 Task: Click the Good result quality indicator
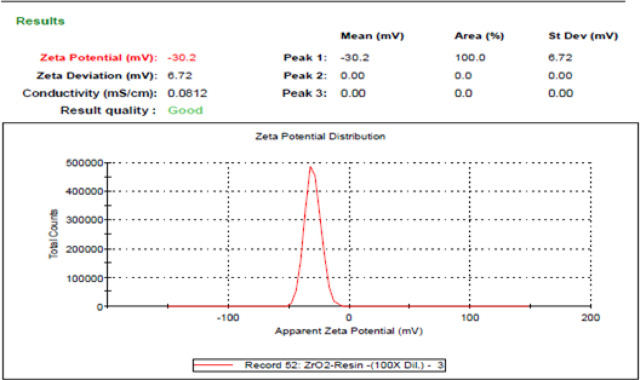coord(185,110)
